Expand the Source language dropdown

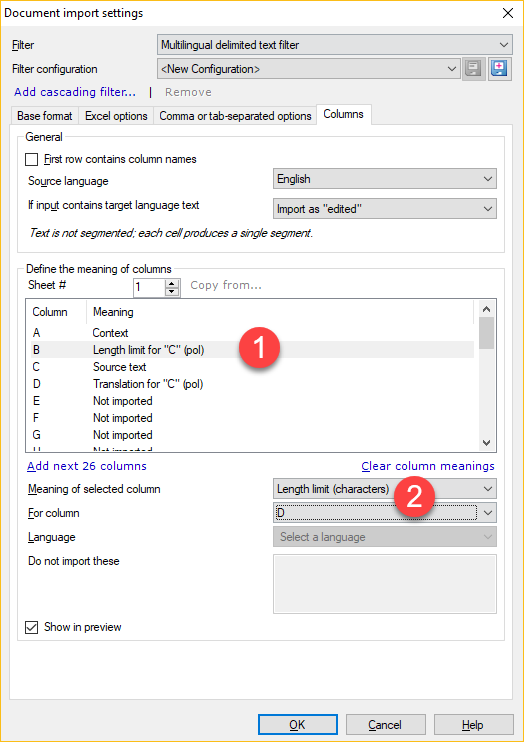(385, 179)
